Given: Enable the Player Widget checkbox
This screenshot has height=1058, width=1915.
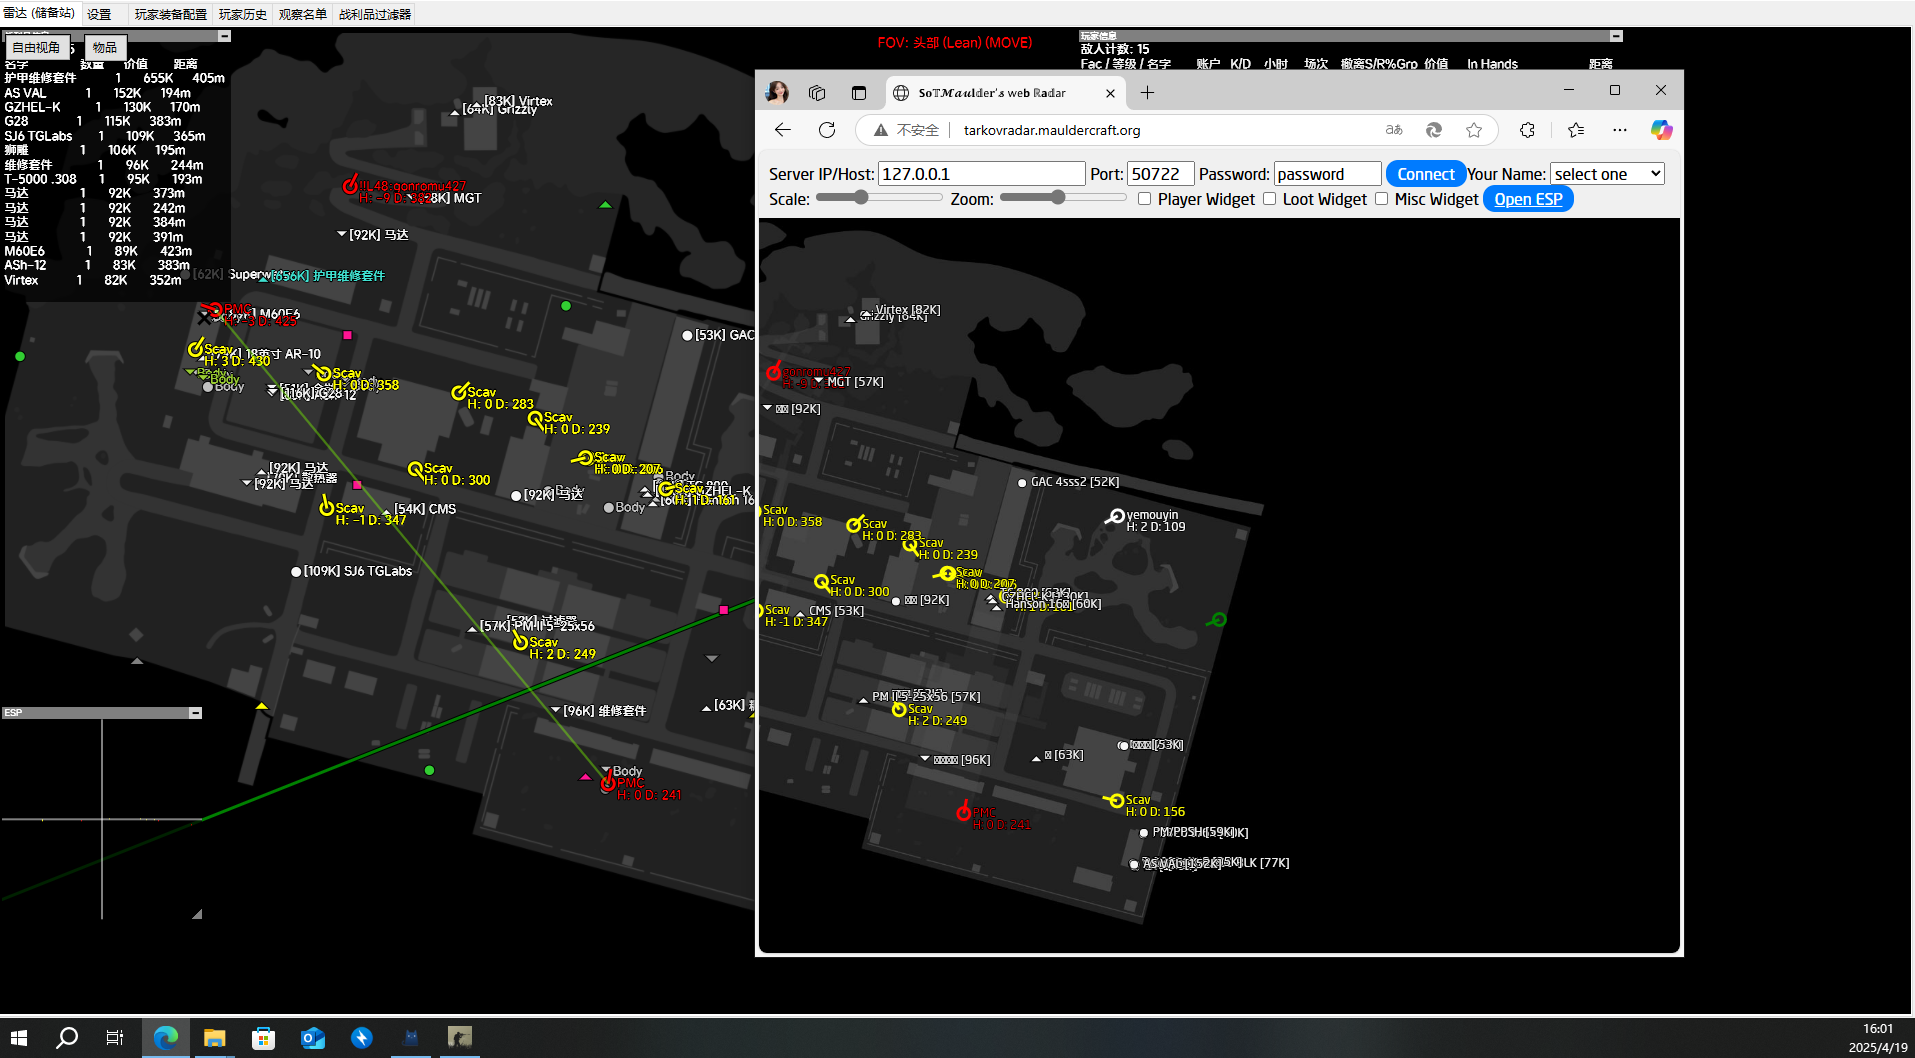Looking at the screenshot, I should (x=1145, y=199).
